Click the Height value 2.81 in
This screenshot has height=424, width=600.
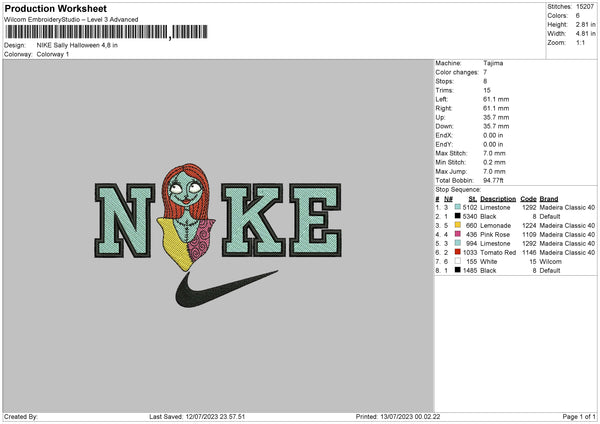[585, 24]
